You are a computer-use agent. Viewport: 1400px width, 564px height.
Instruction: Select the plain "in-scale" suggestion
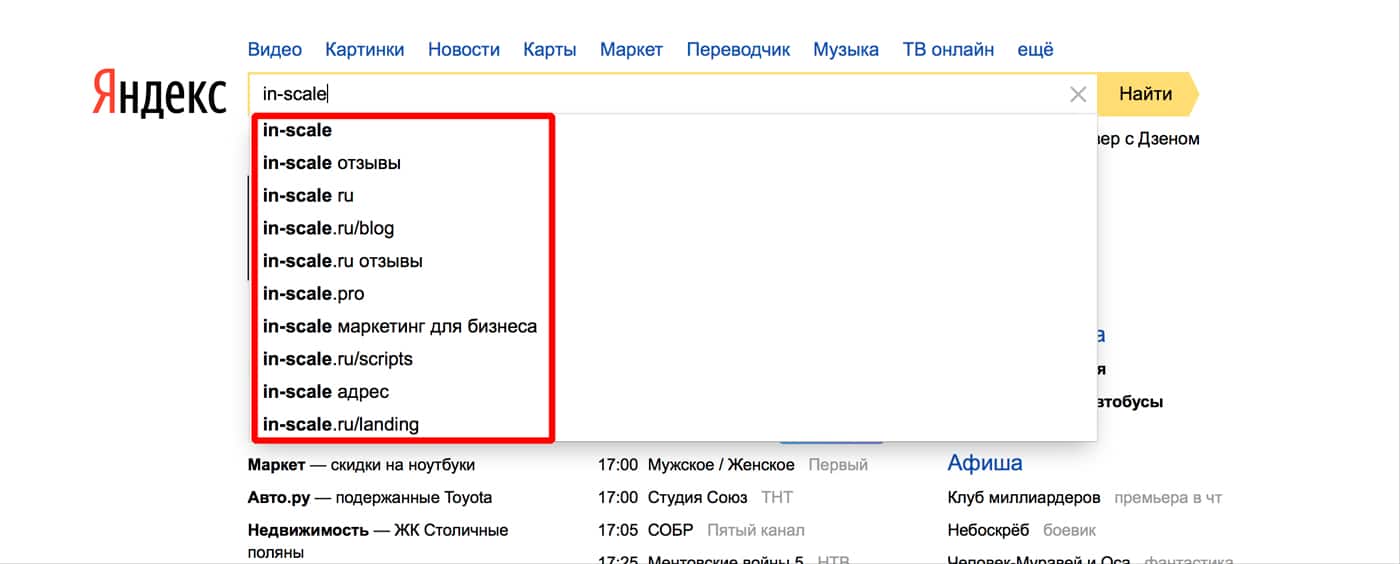pos(673,130)
